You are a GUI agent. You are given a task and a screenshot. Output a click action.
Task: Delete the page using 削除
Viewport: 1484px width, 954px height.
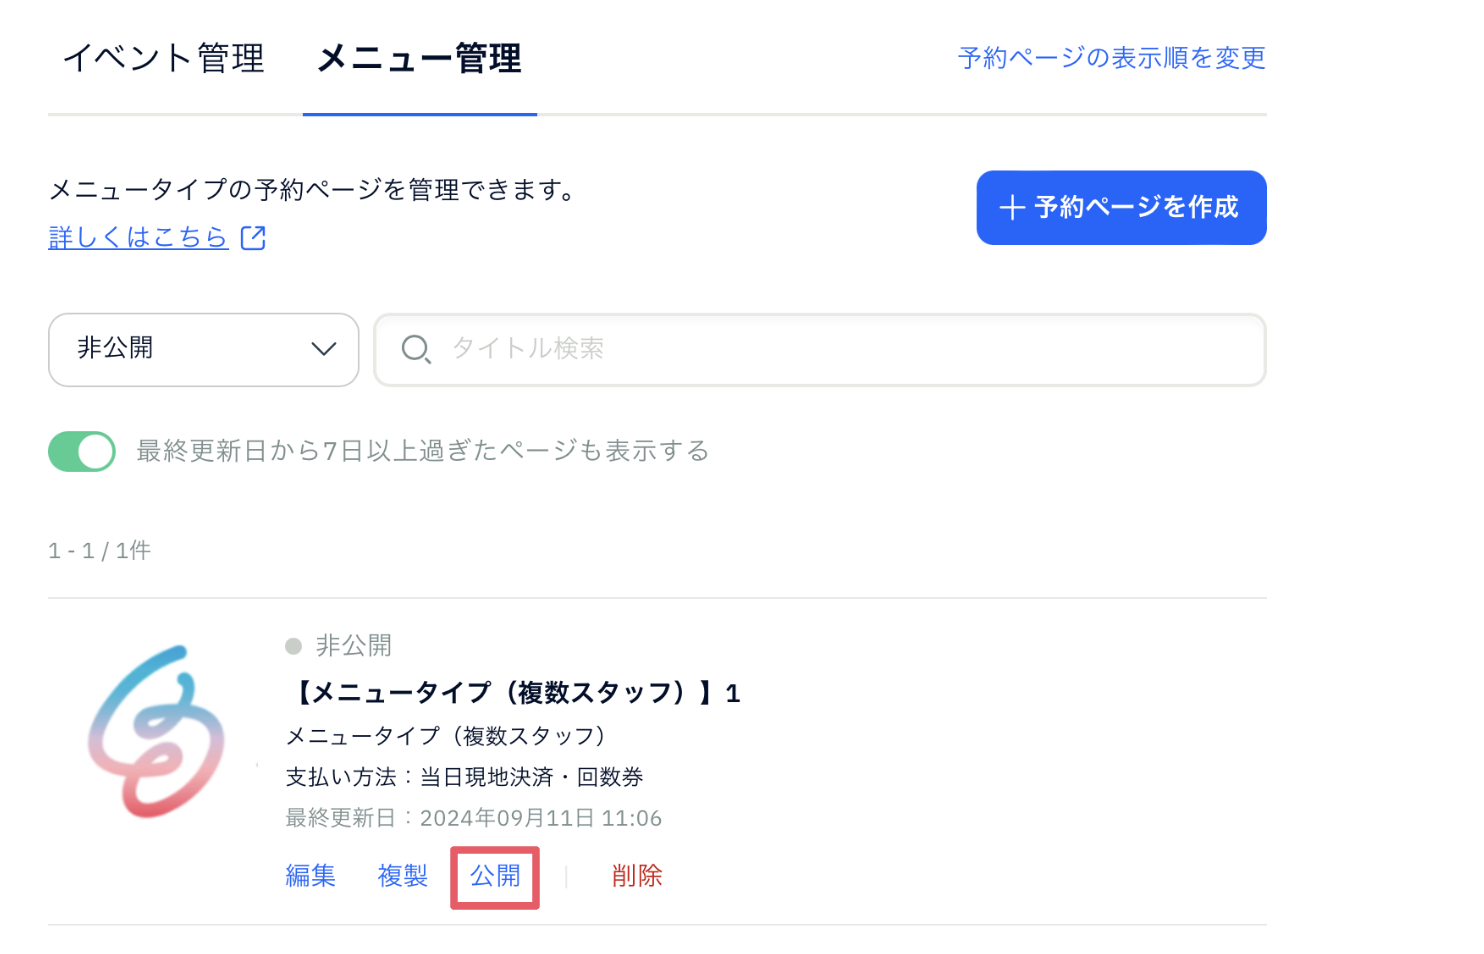(x=637, y=876)
